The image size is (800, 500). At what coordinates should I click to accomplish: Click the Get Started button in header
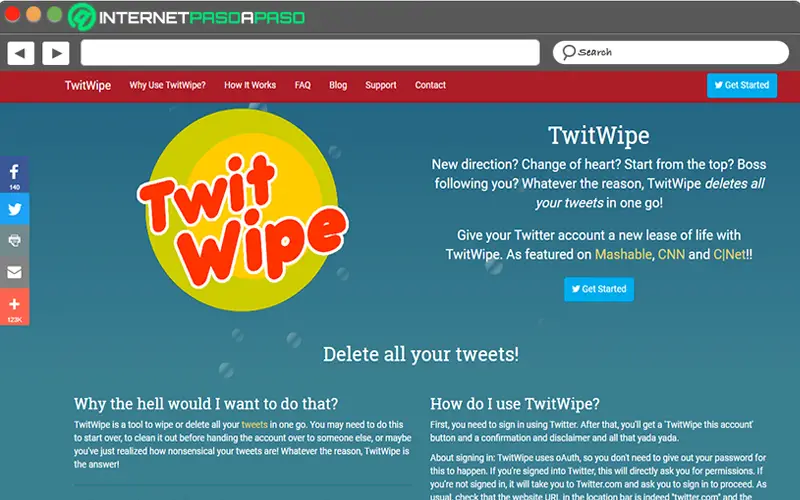click(742, 85)
